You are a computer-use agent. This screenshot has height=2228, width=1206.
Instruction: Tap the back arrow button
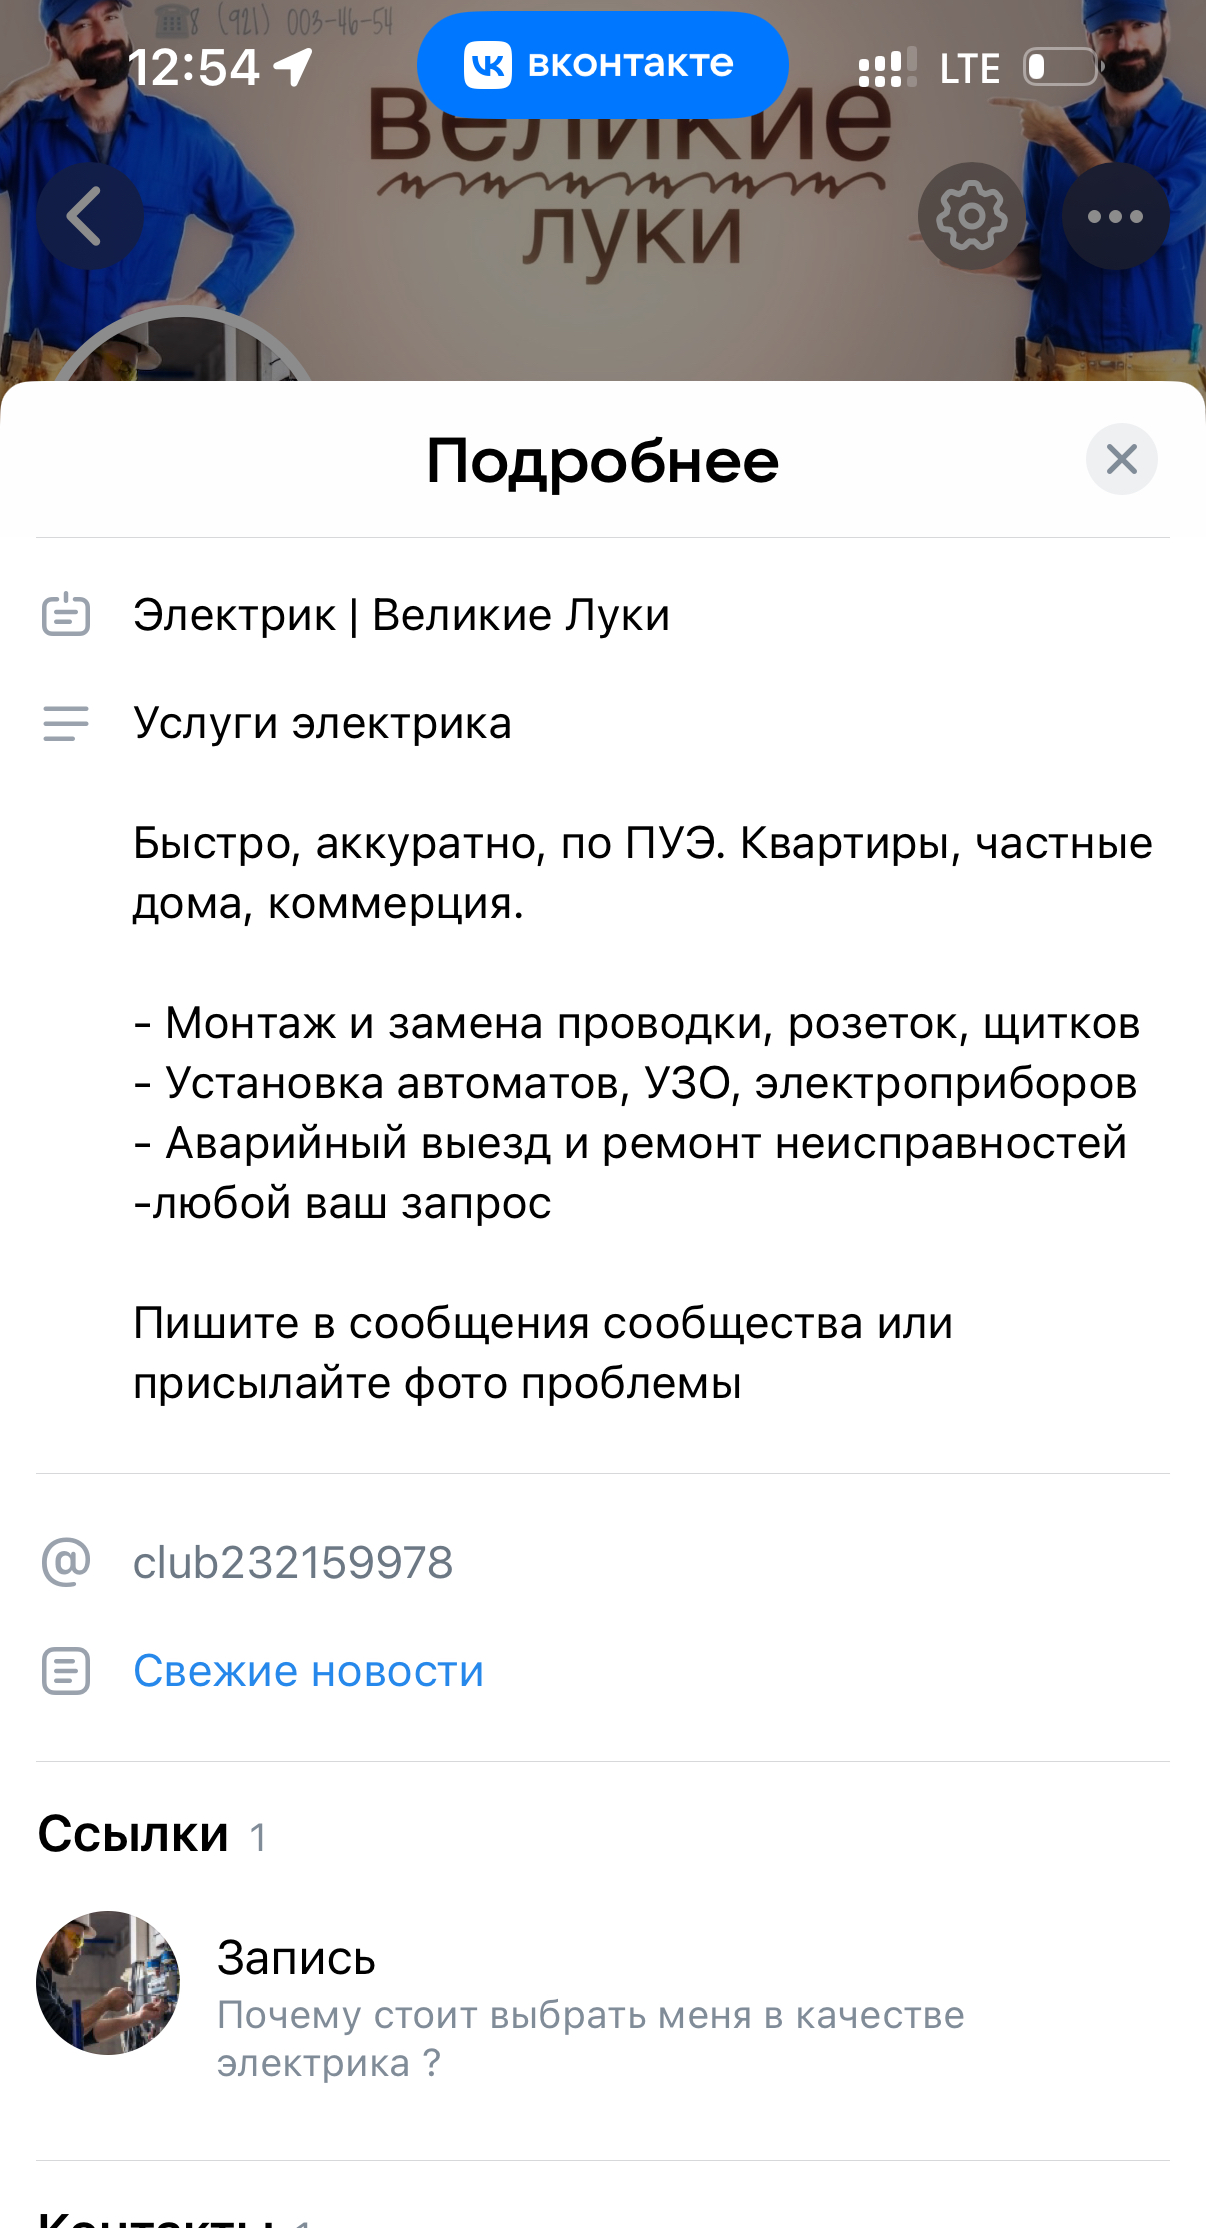tap(88, 216)
